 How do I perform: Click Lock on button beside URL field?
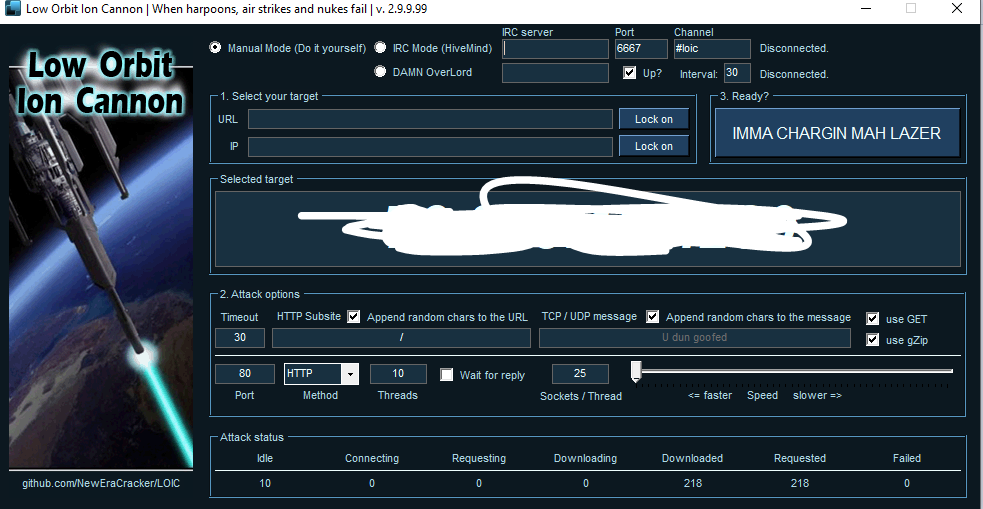click(x=654, y=119)
